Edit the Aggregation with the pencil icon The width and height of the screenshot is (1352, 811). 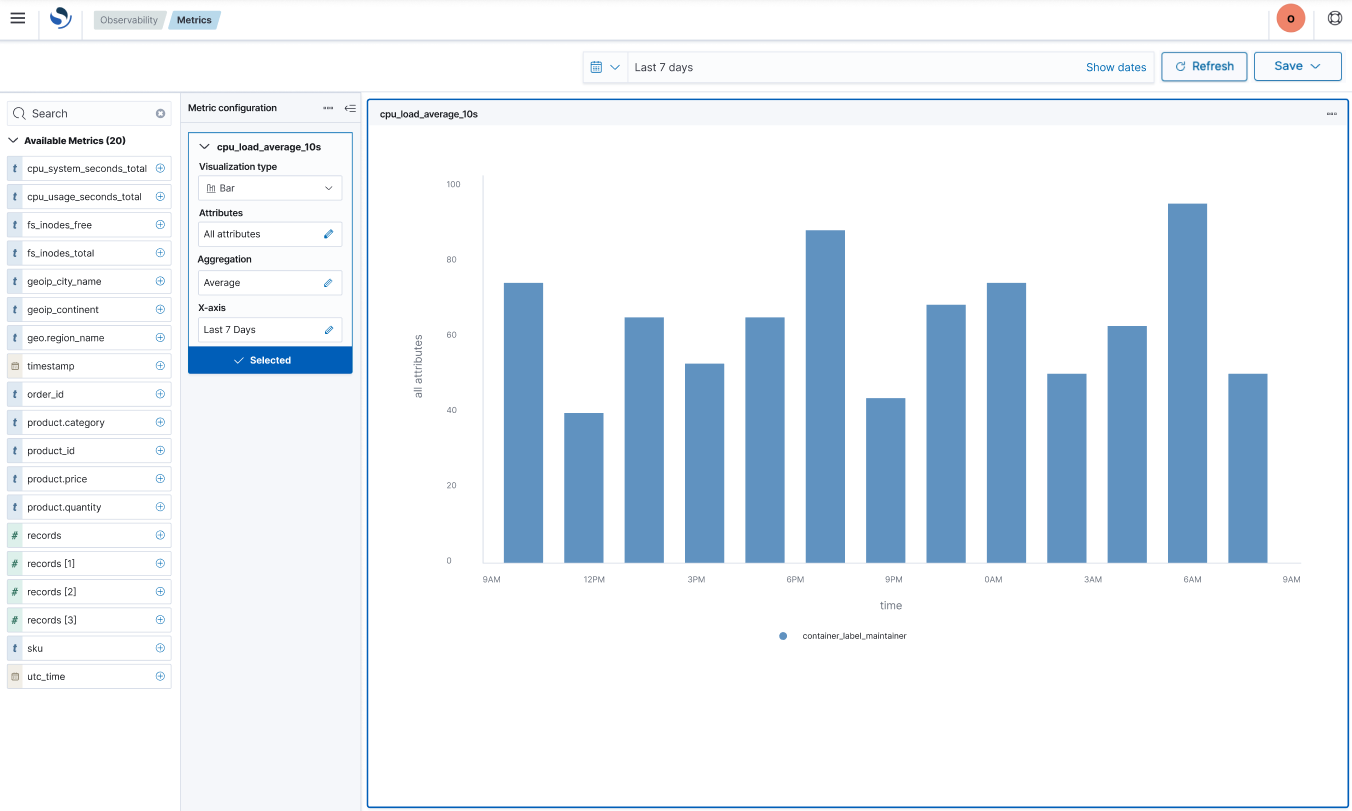coord(328,282)
